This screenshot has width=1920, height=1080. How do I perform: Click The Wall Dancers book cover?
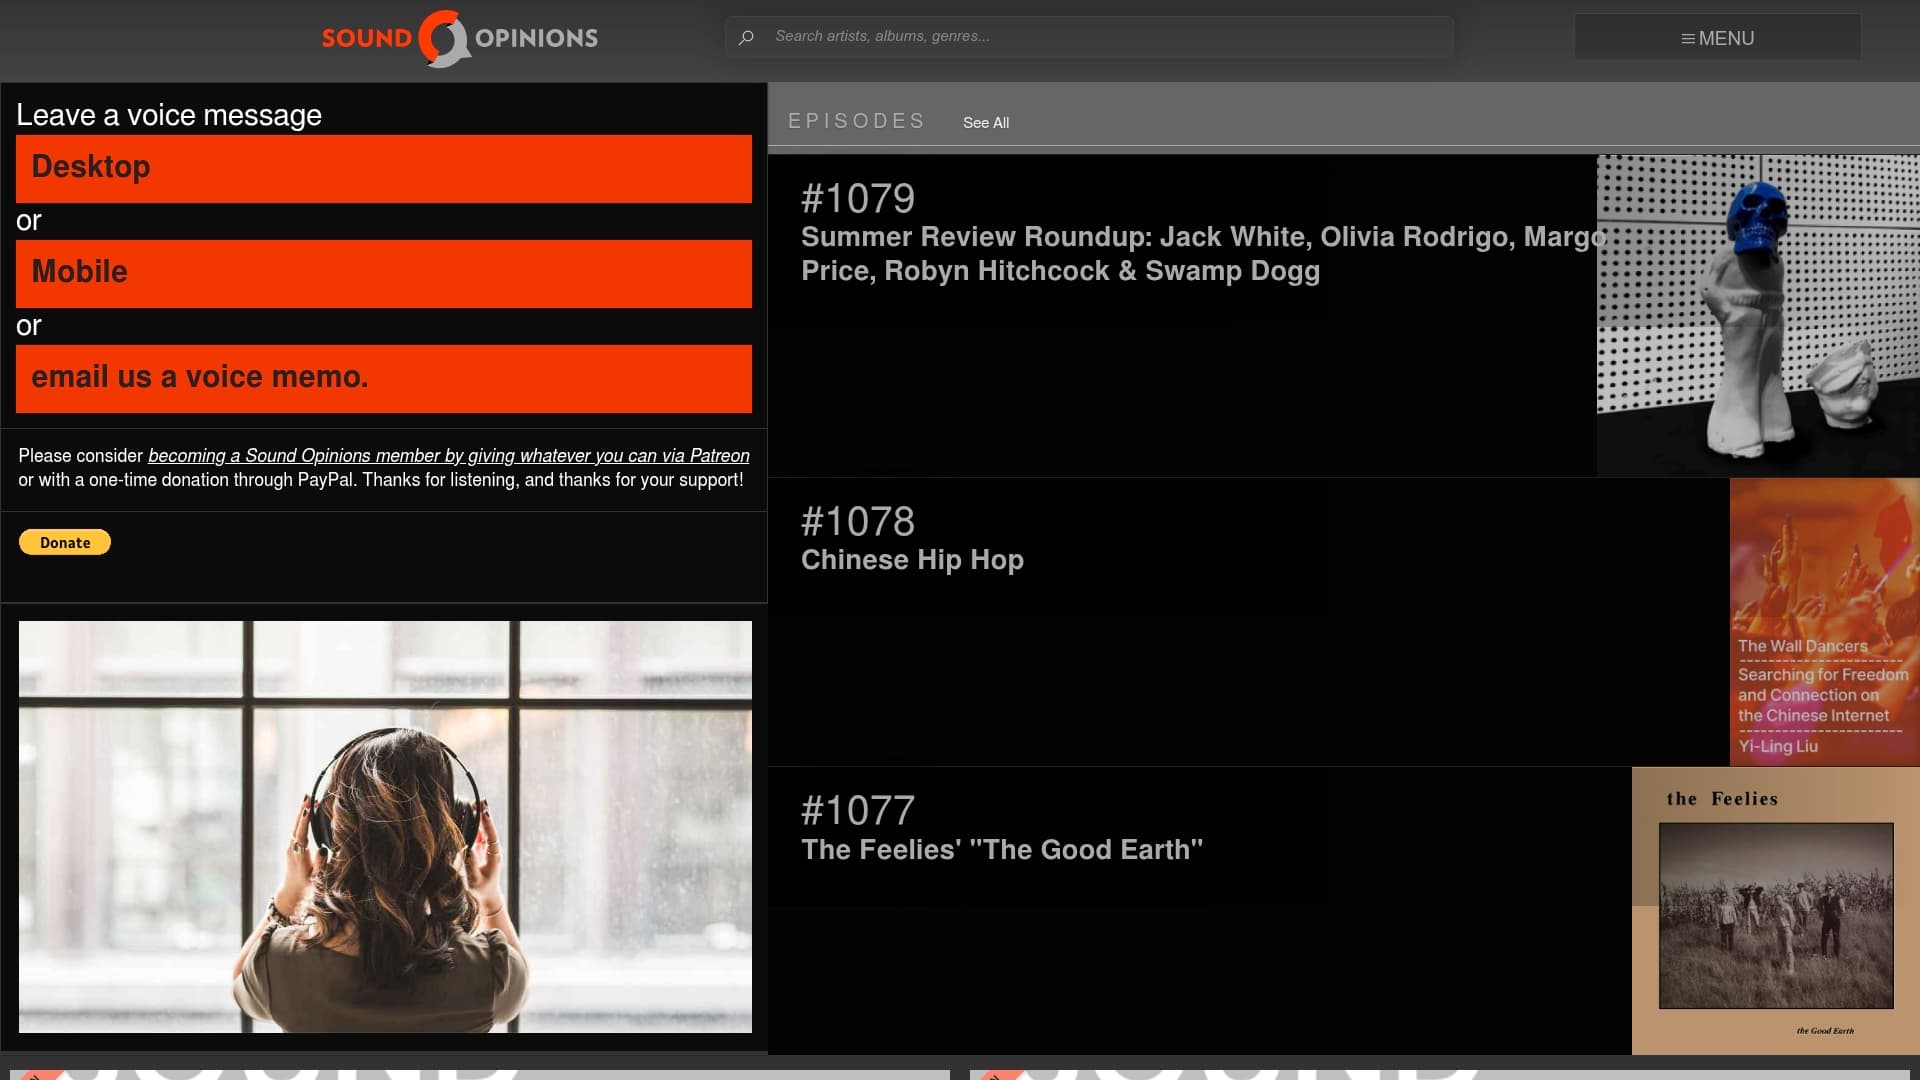[x=1825, y=622]
